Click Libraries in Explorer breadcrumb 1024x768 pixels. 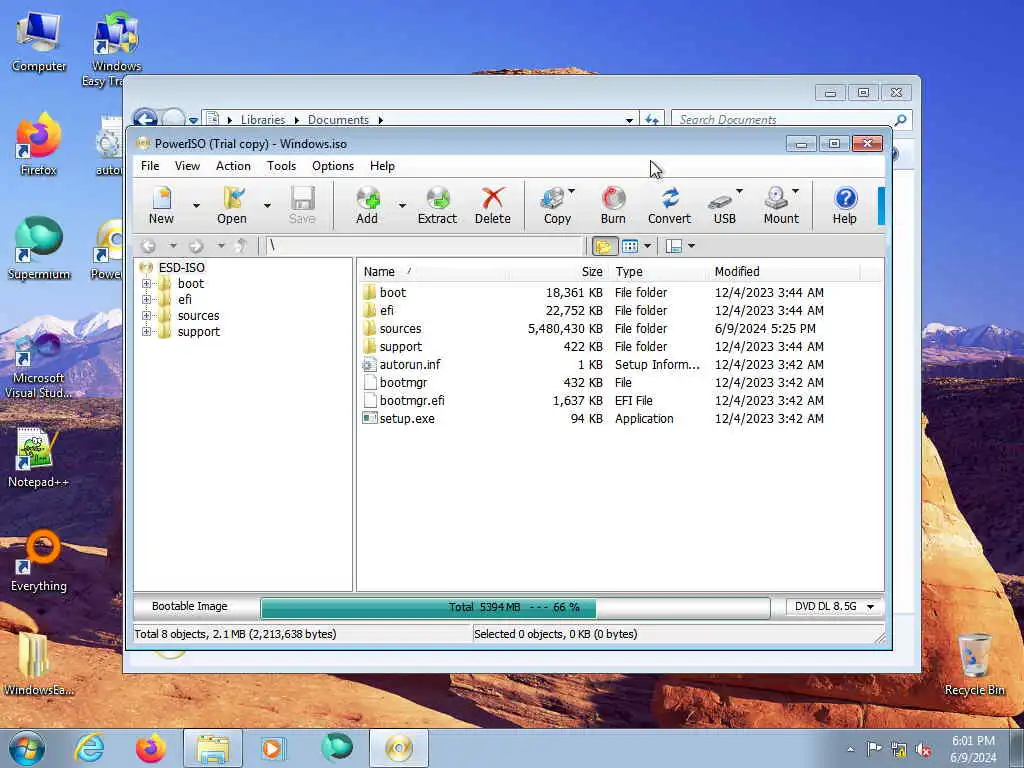point(263,120)
